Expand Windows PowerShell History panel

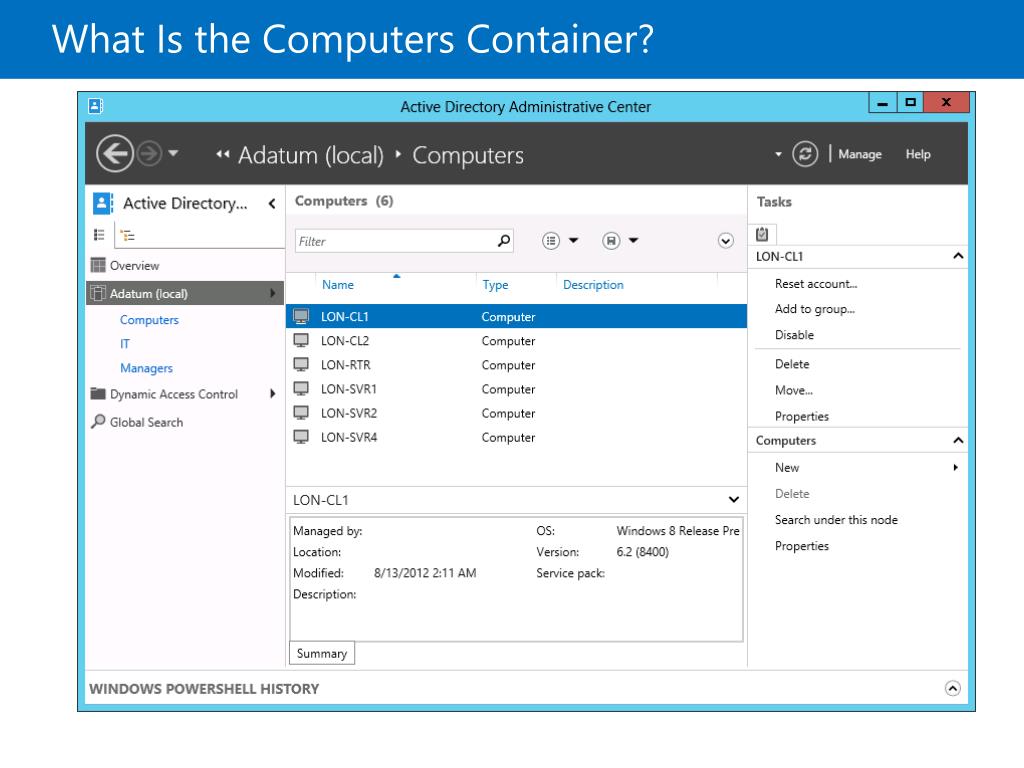point(952,688)
